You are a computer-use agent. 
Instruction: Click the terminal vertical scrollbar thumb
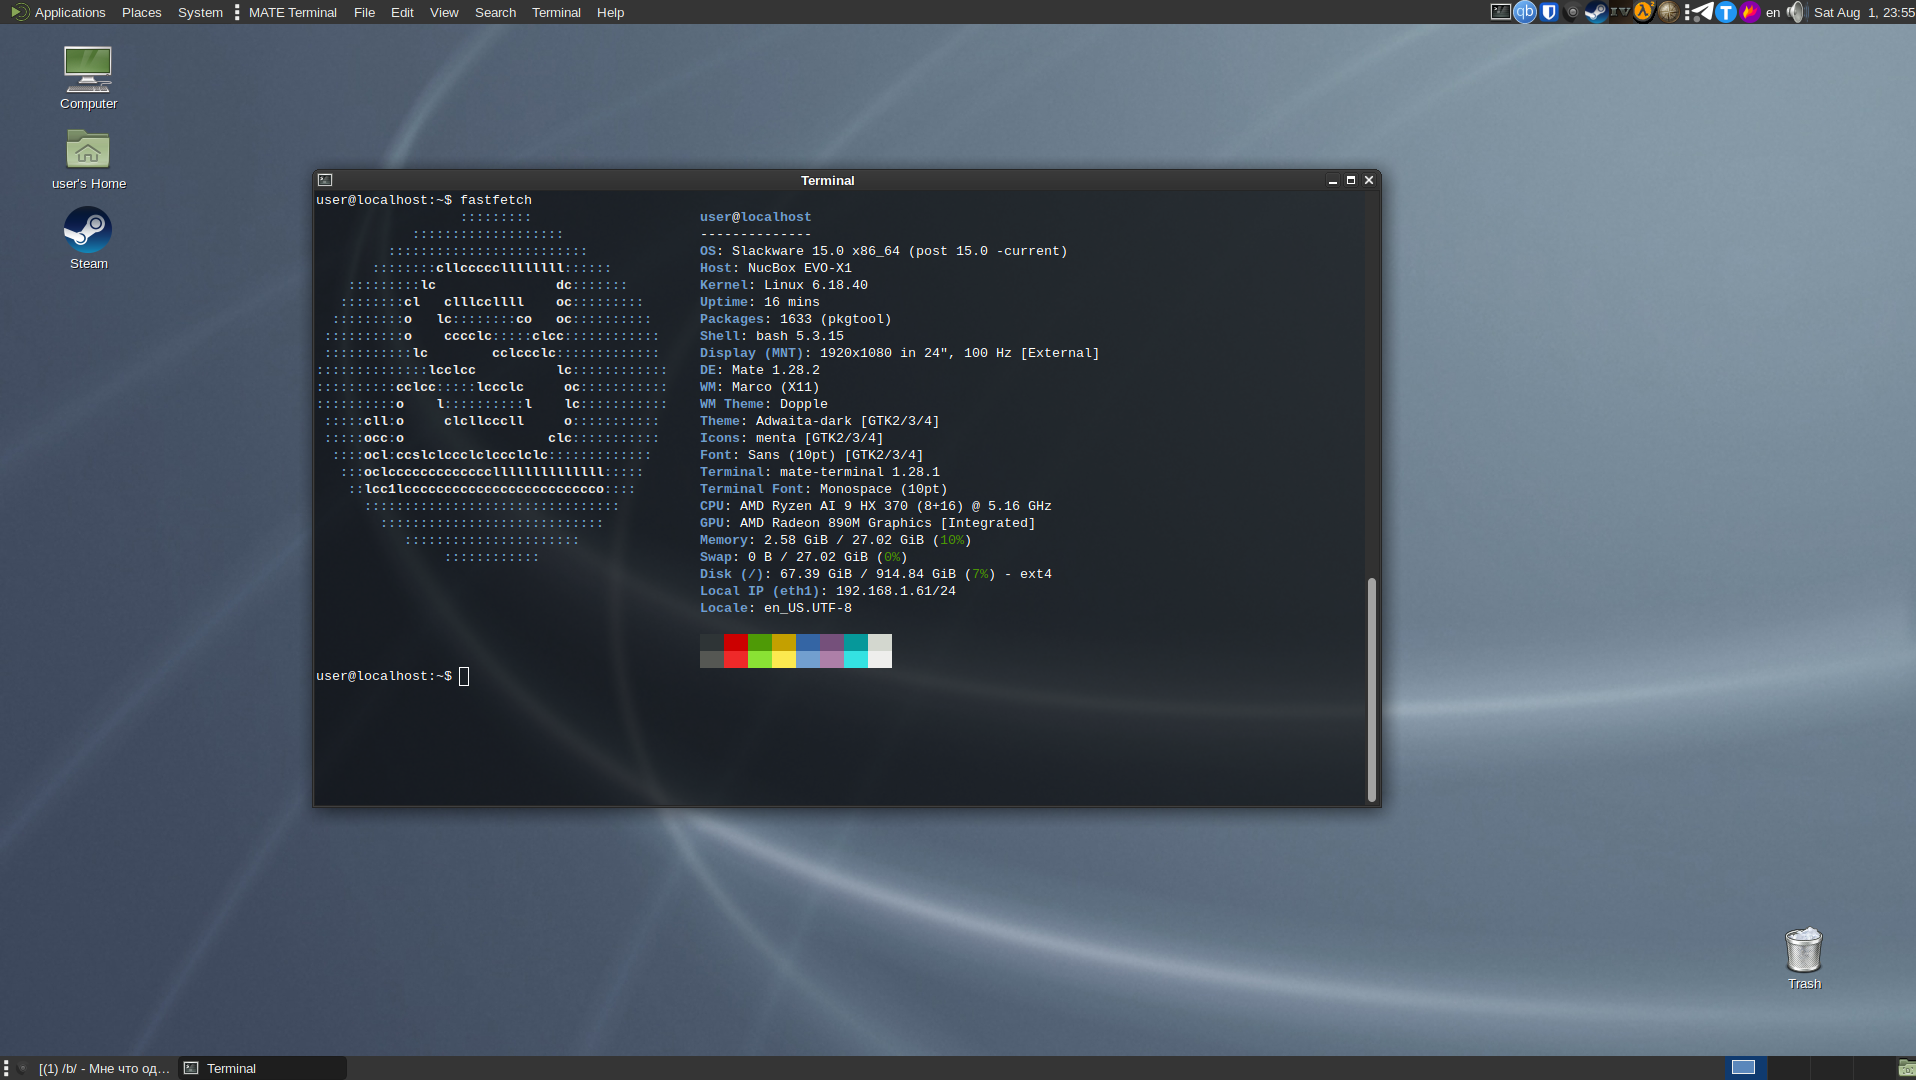click(1372, 689)
